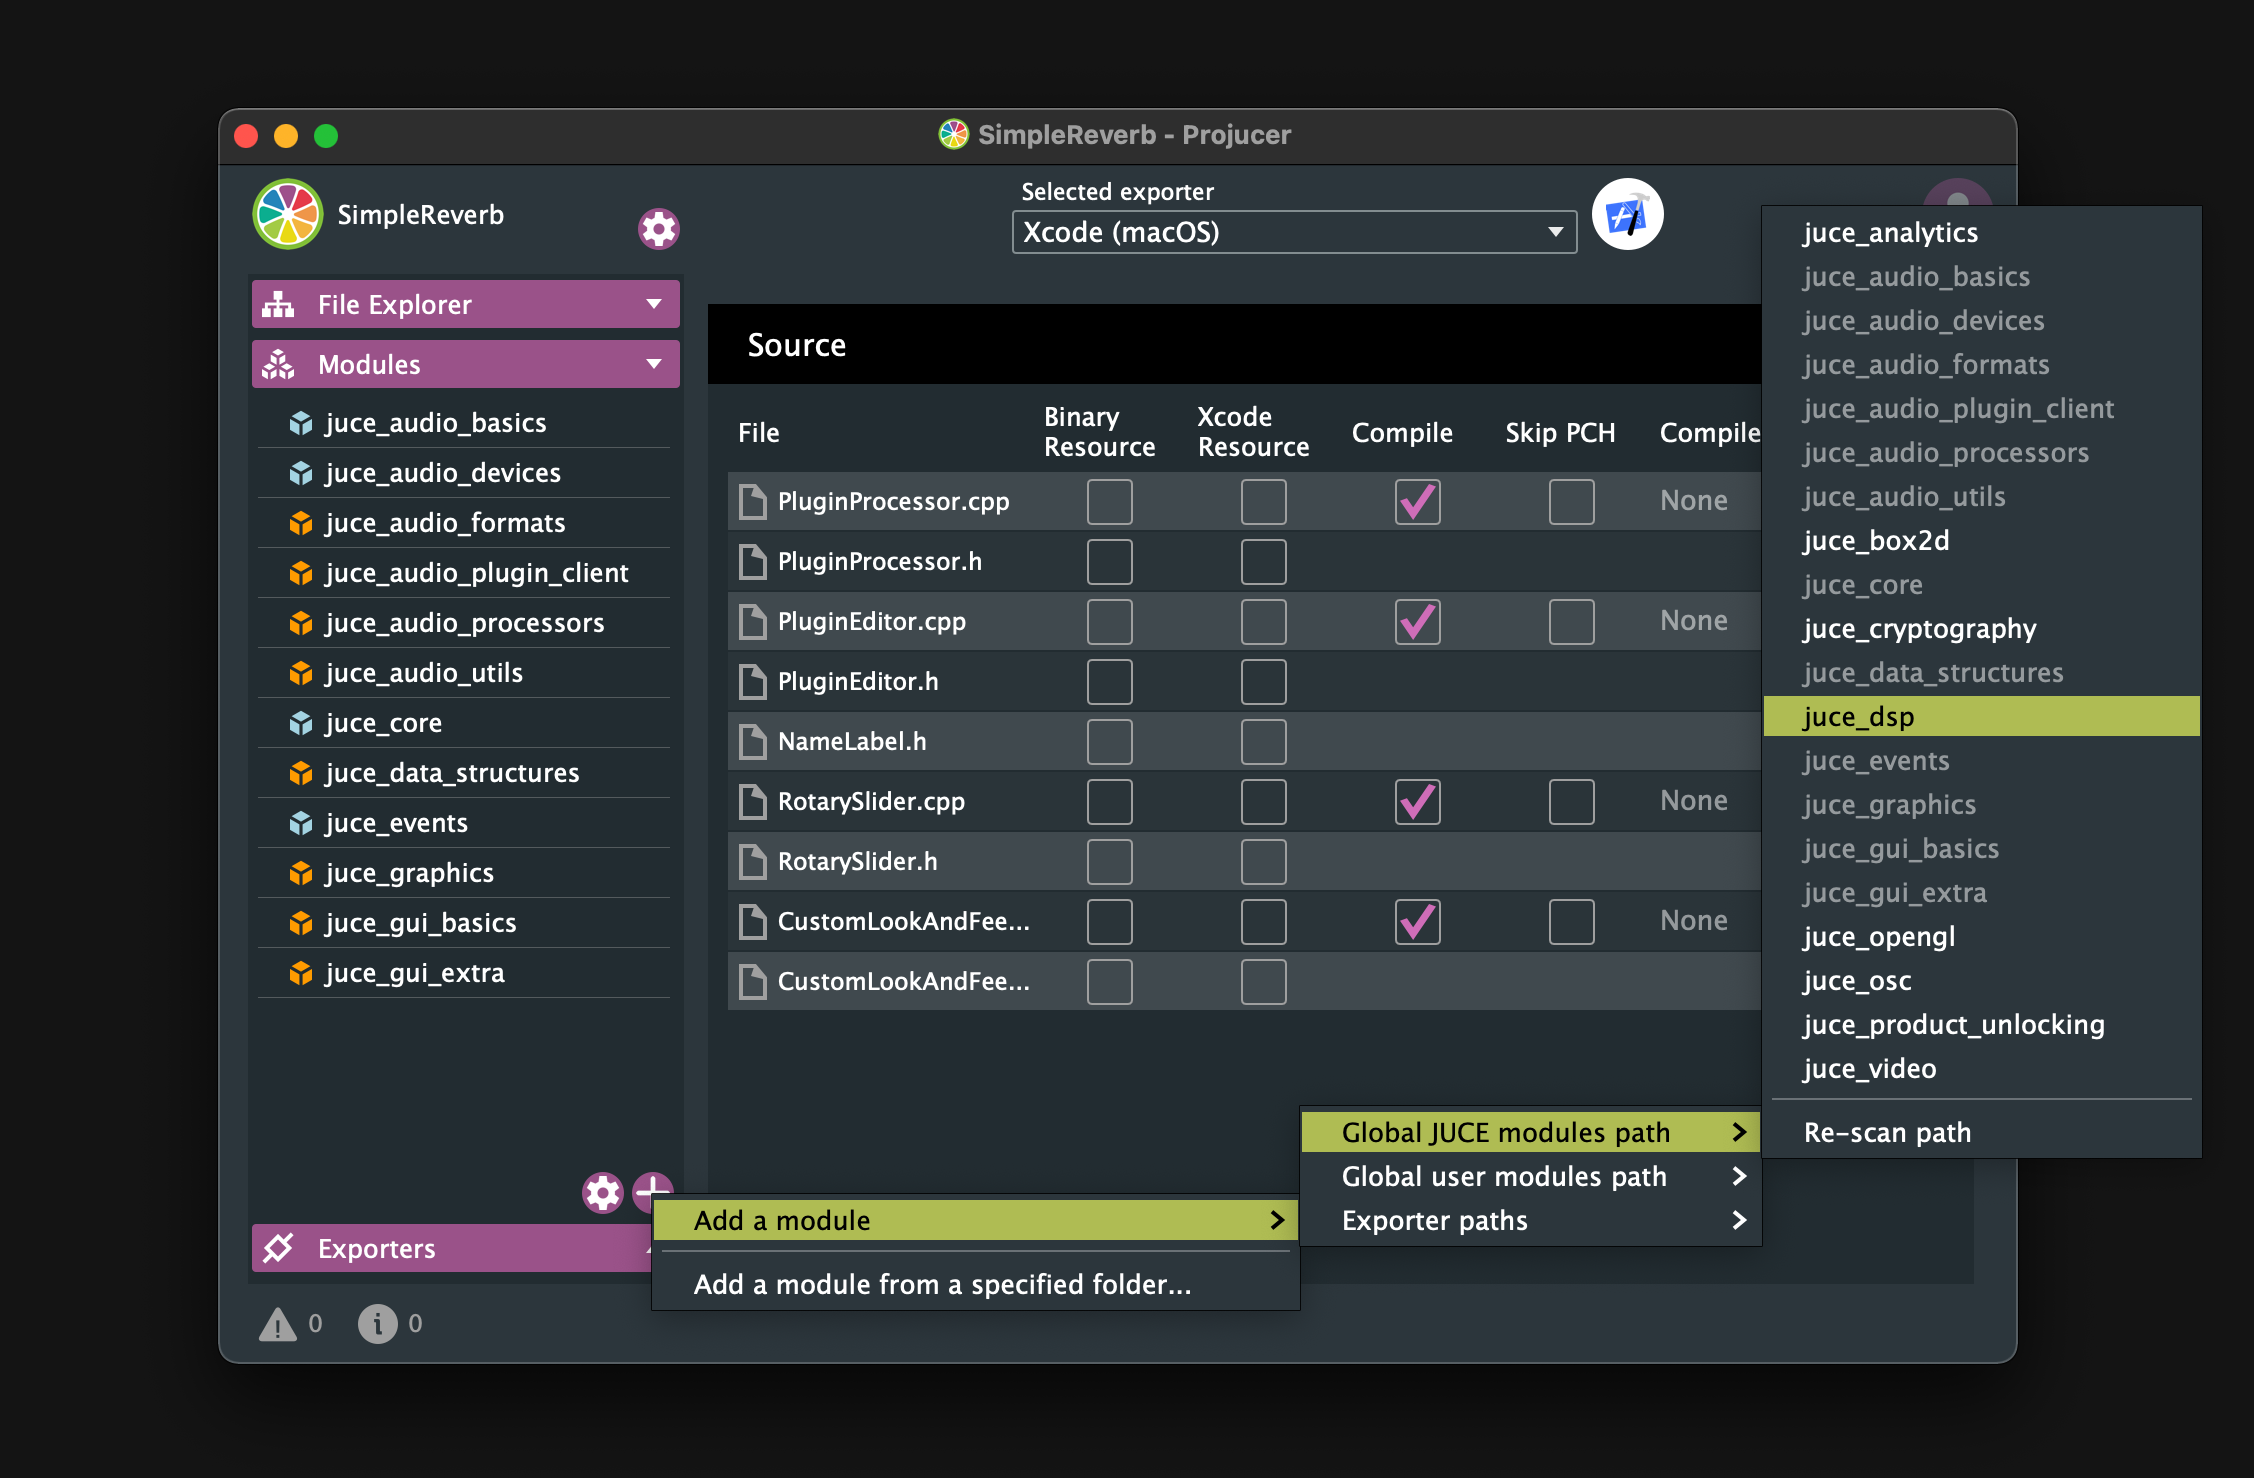Screen dimensions: 2254x1478
Task: Enable Binary Resource for PluginProcessor.h
Action: [1109, 561]
